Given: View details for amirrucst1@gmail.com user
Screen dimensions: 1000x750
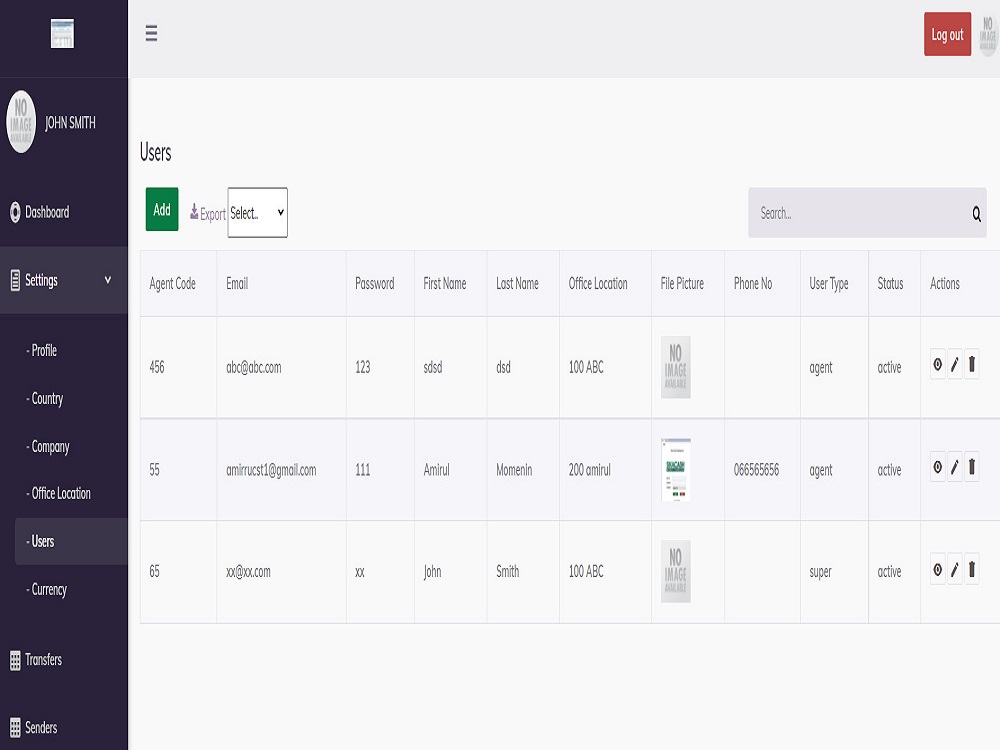Looking at the screenshot, I should point(938,467).
